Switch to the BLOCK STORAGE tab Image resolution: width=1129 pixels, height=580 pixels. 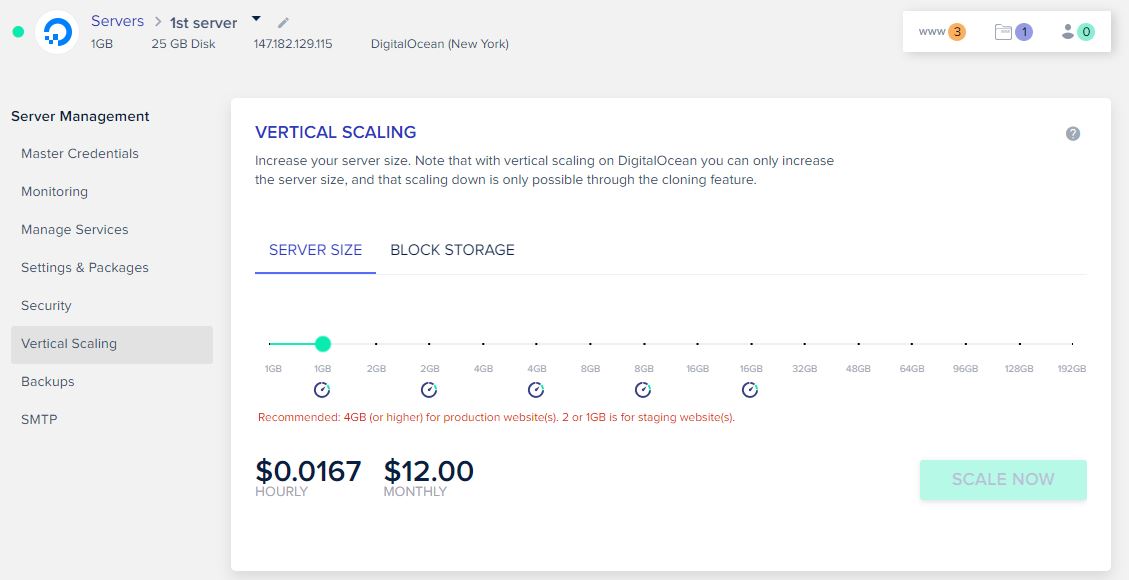coord(452,250)
